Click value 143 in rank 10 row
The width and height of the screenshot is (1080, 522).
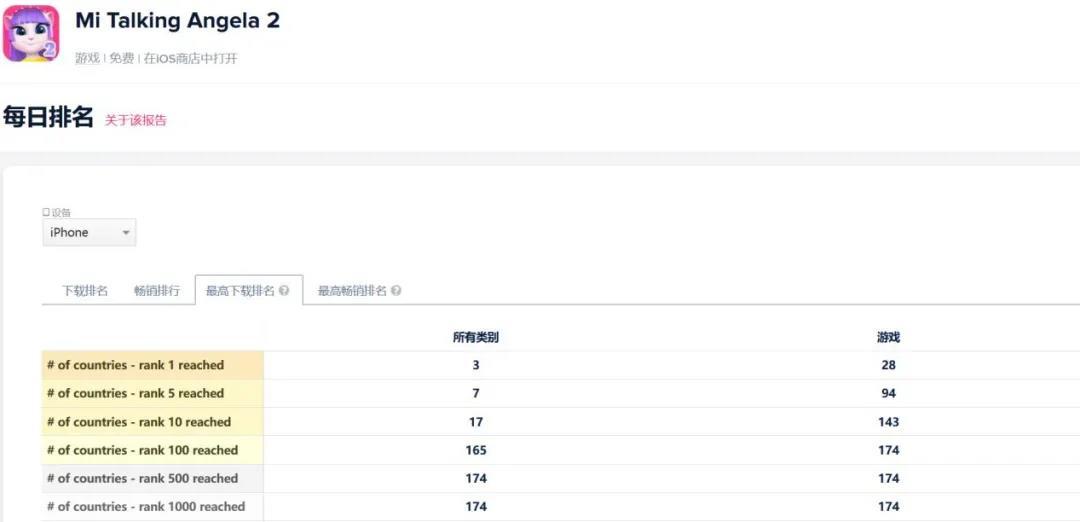coord(889,421)
